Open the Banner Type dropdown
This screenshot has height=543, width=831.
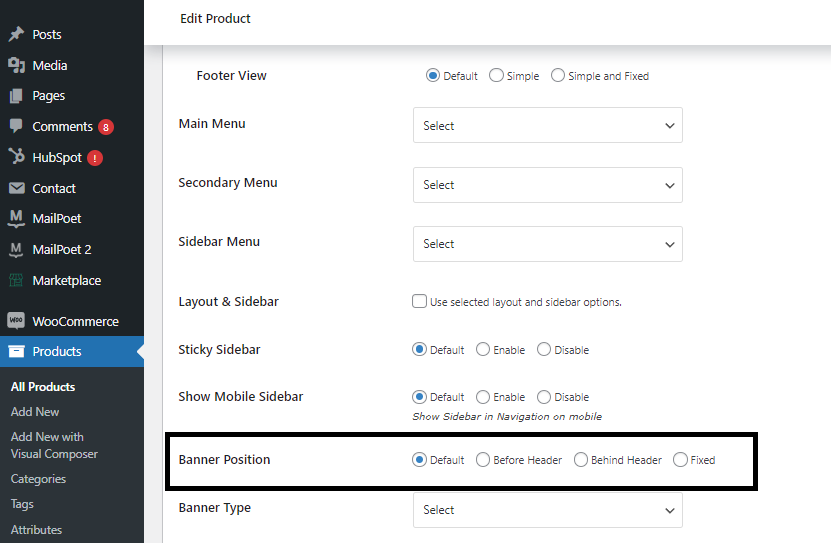point(547,510)
